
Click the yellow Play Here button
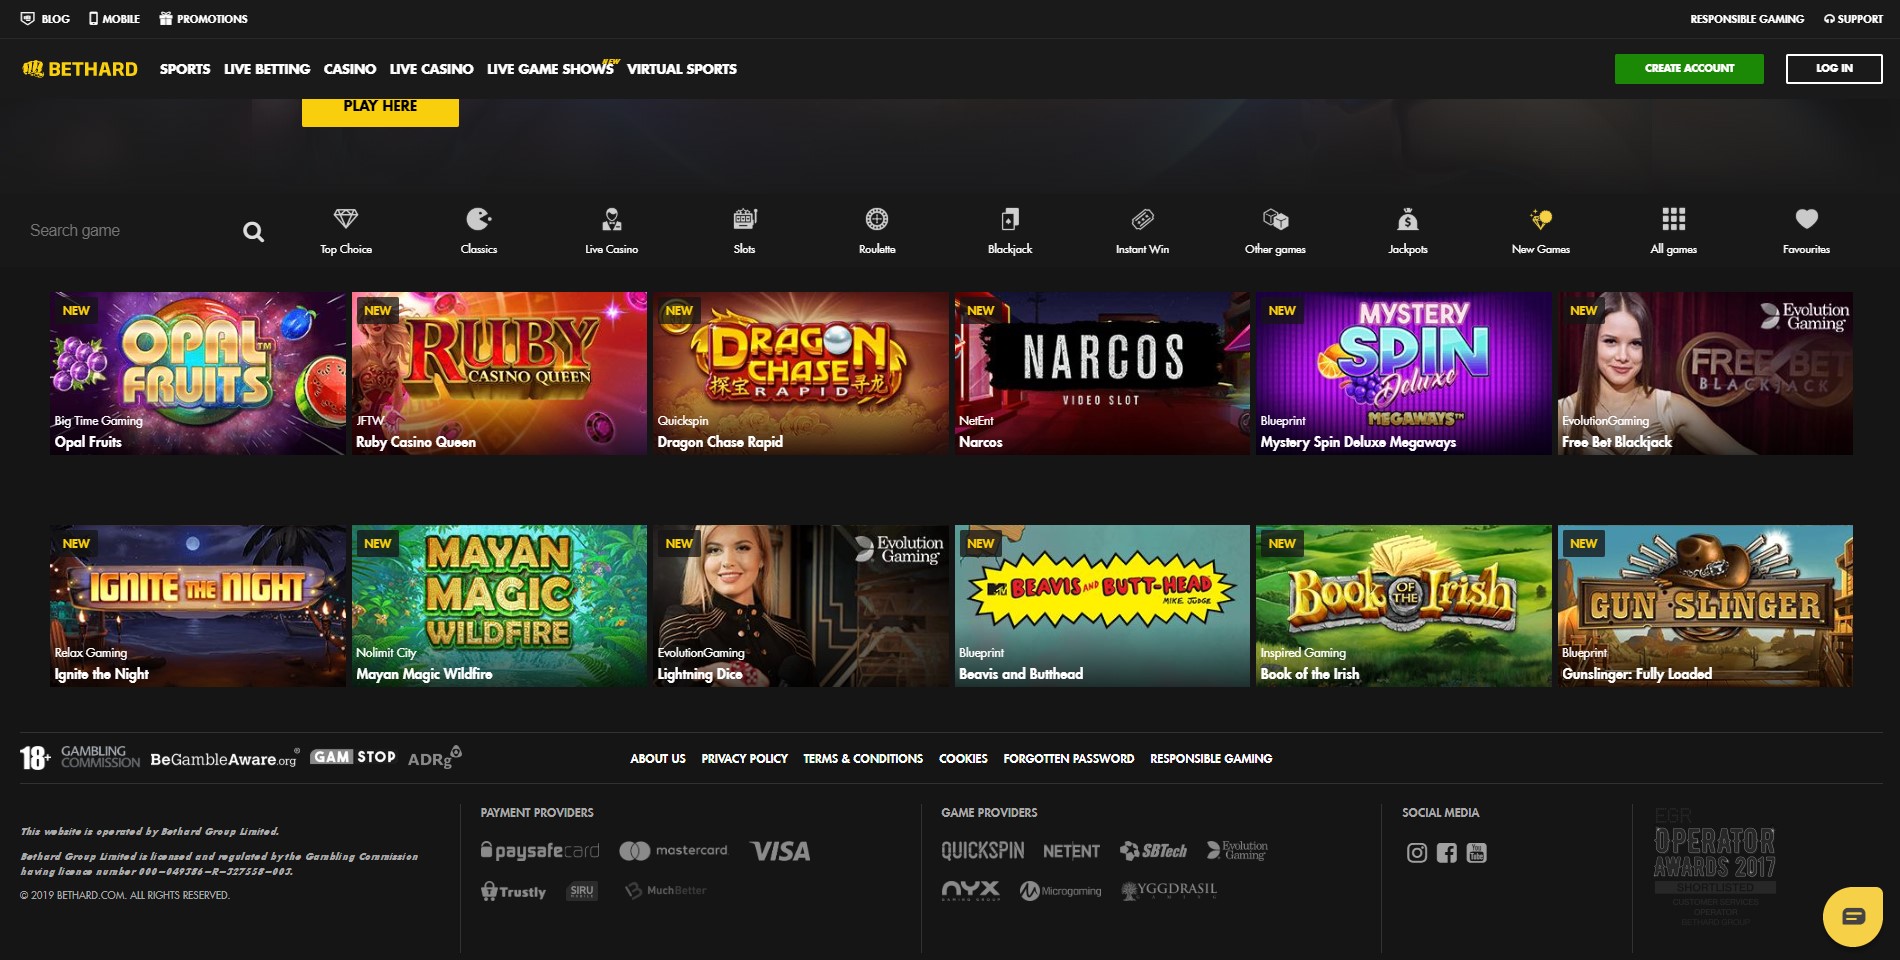pyautogui.click(x=380, y=111)
